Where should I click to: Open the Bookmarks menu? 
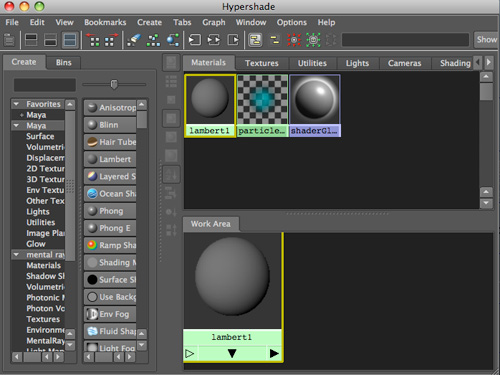tap(105, 22)
